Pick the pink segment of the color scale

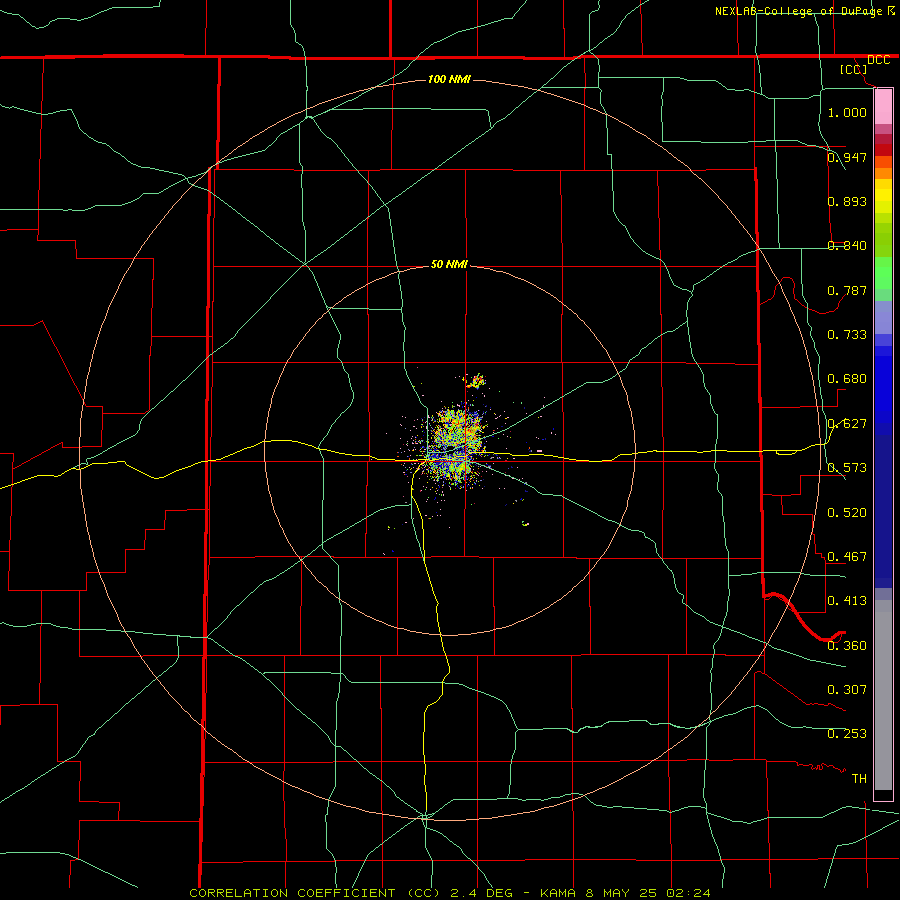(883, 107)
